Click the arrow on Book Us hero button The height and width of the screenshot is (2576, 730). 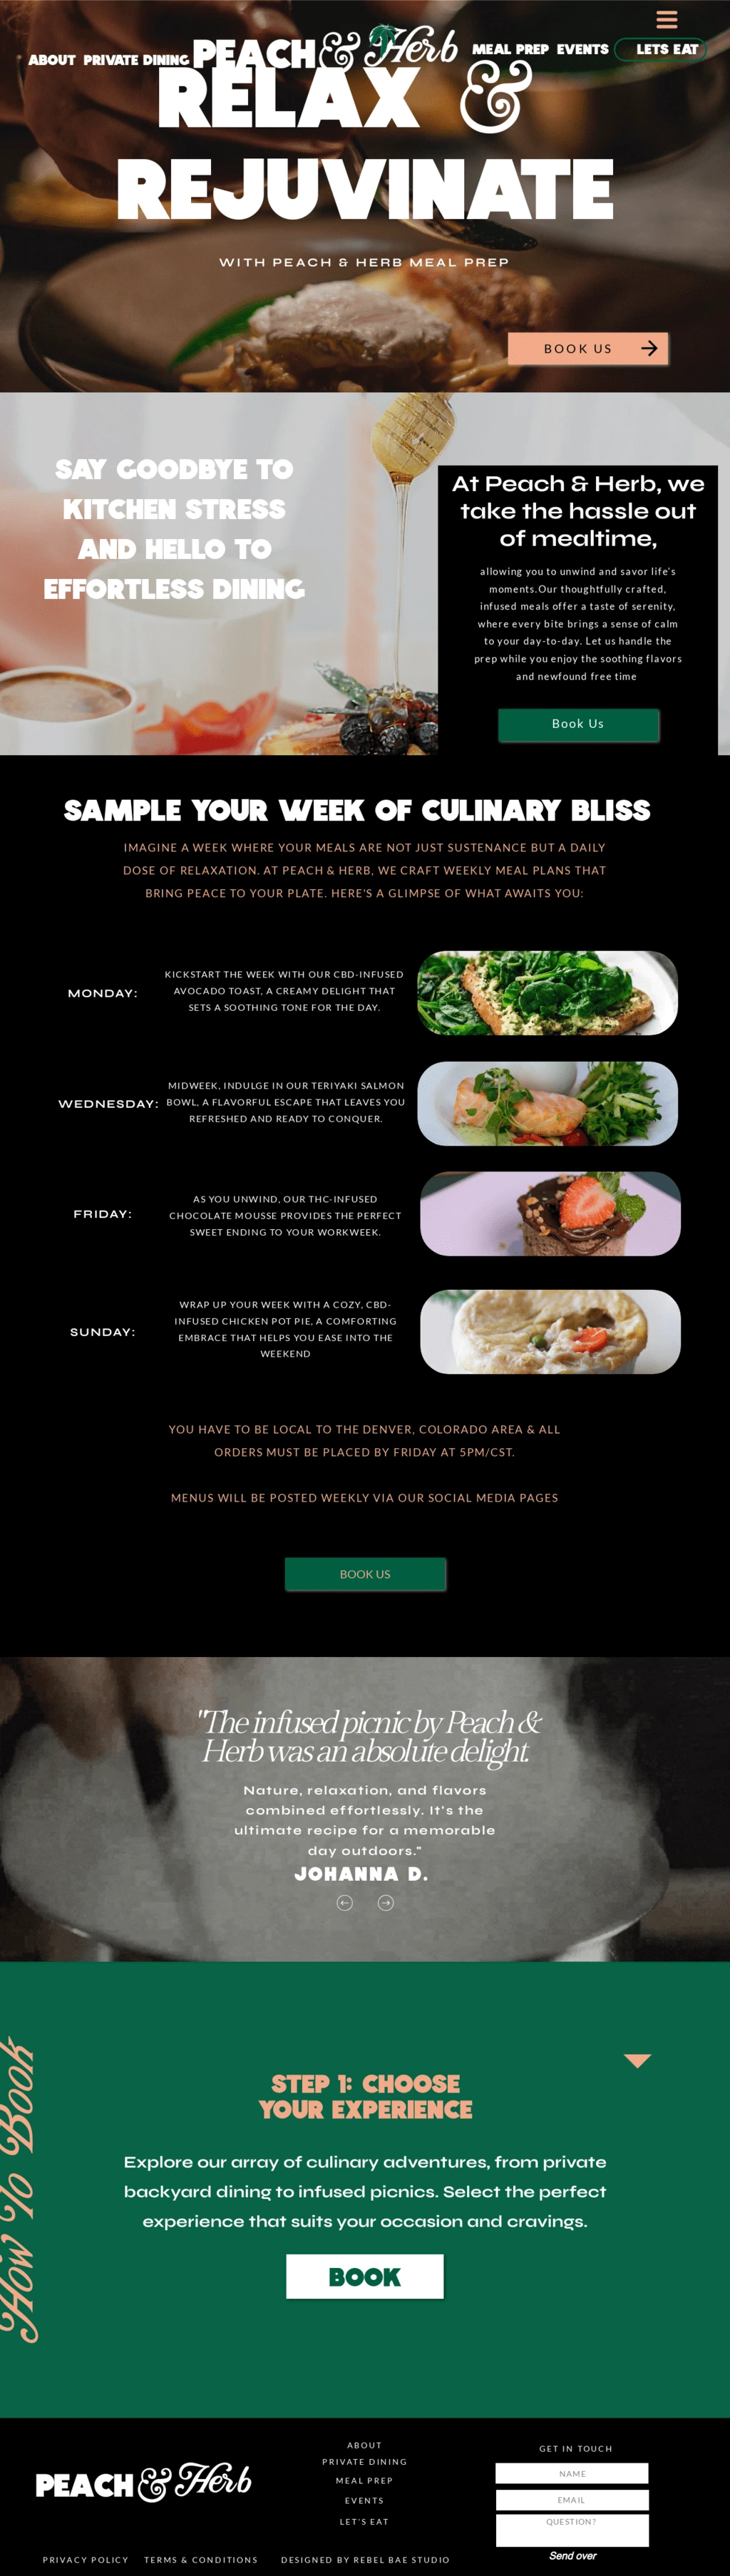tap(649, 348)
